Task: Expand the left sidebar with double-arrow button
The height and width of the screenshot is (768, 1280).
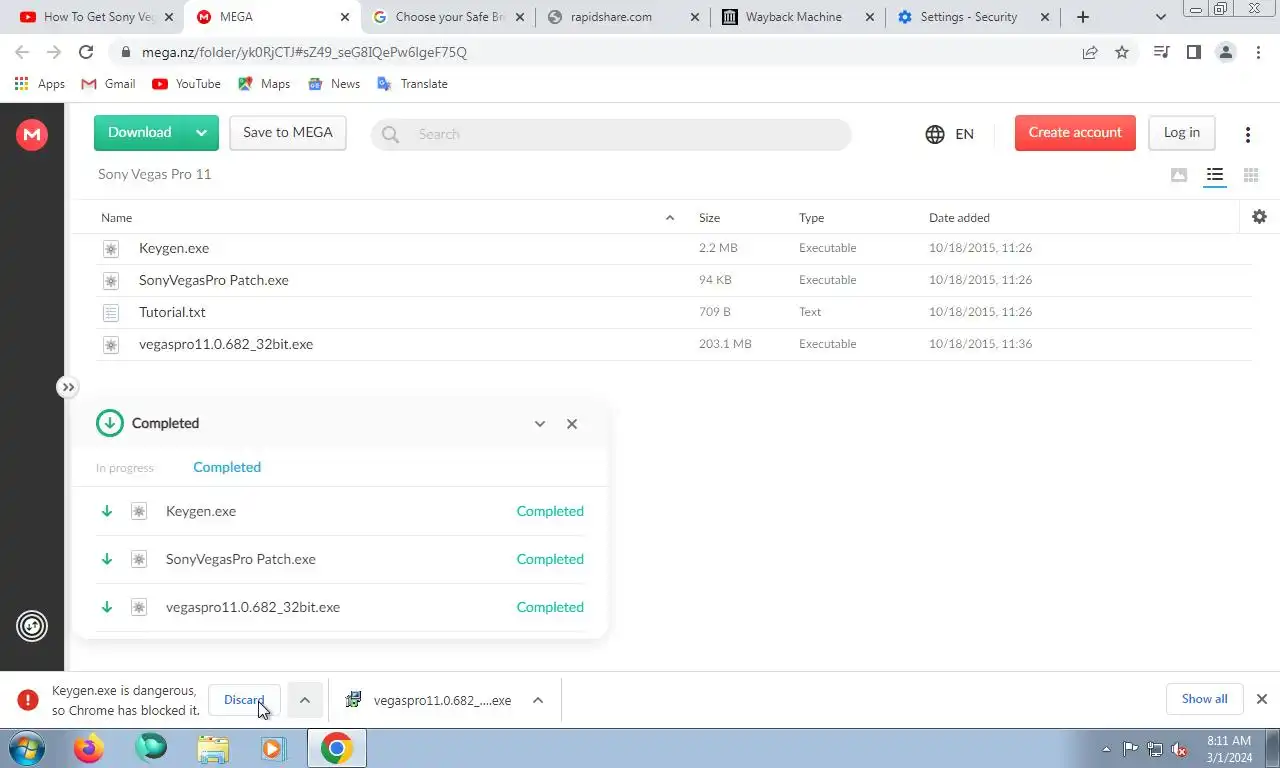Action: pos(67,387)
